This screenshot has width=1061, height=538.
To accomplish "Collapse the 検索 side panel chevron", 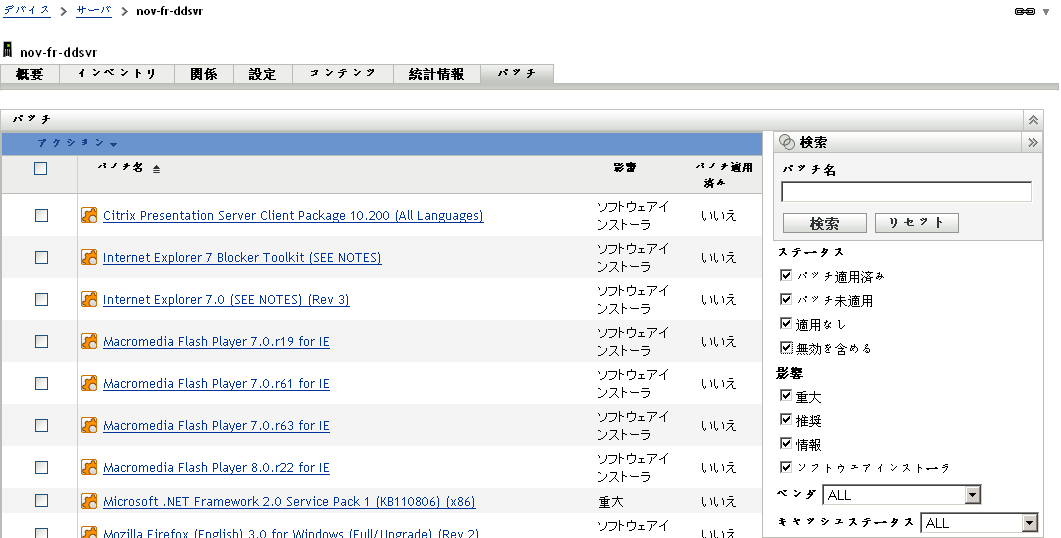I will tap(1033, 142).
